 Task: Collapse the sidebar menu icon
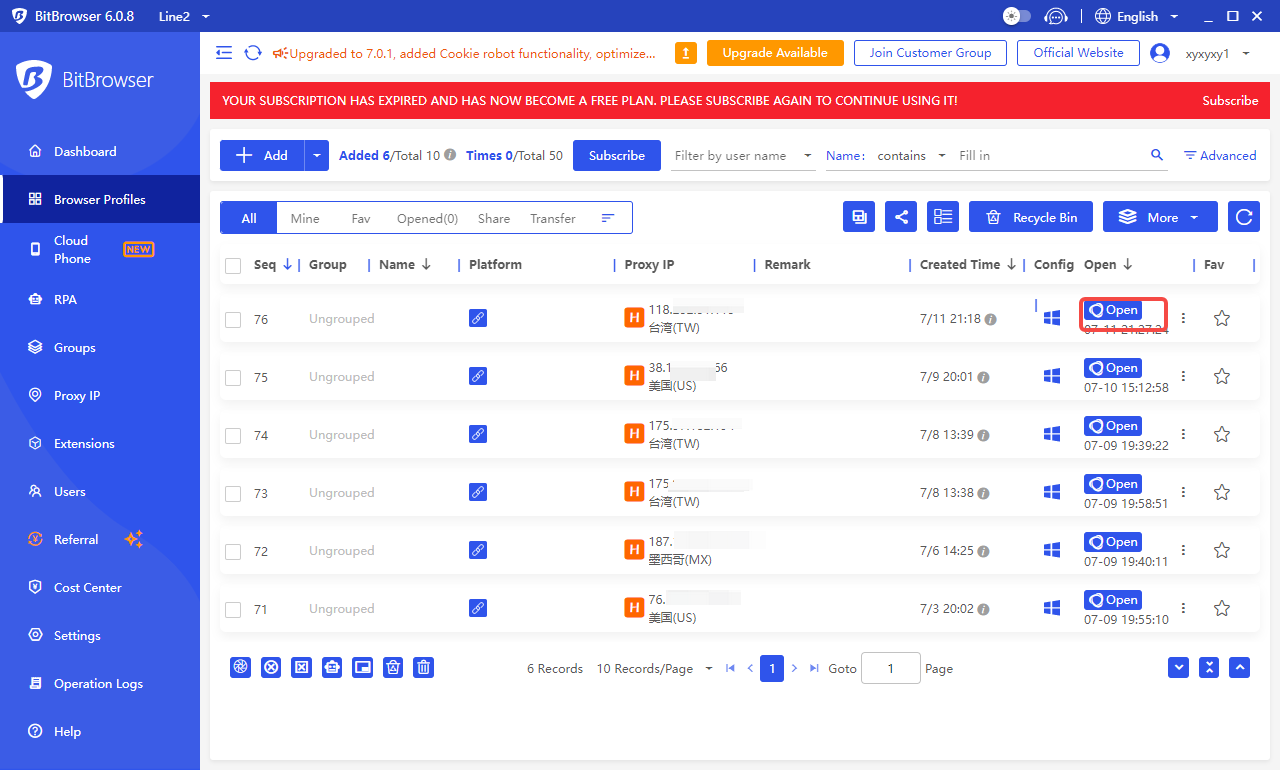[224, 53]
